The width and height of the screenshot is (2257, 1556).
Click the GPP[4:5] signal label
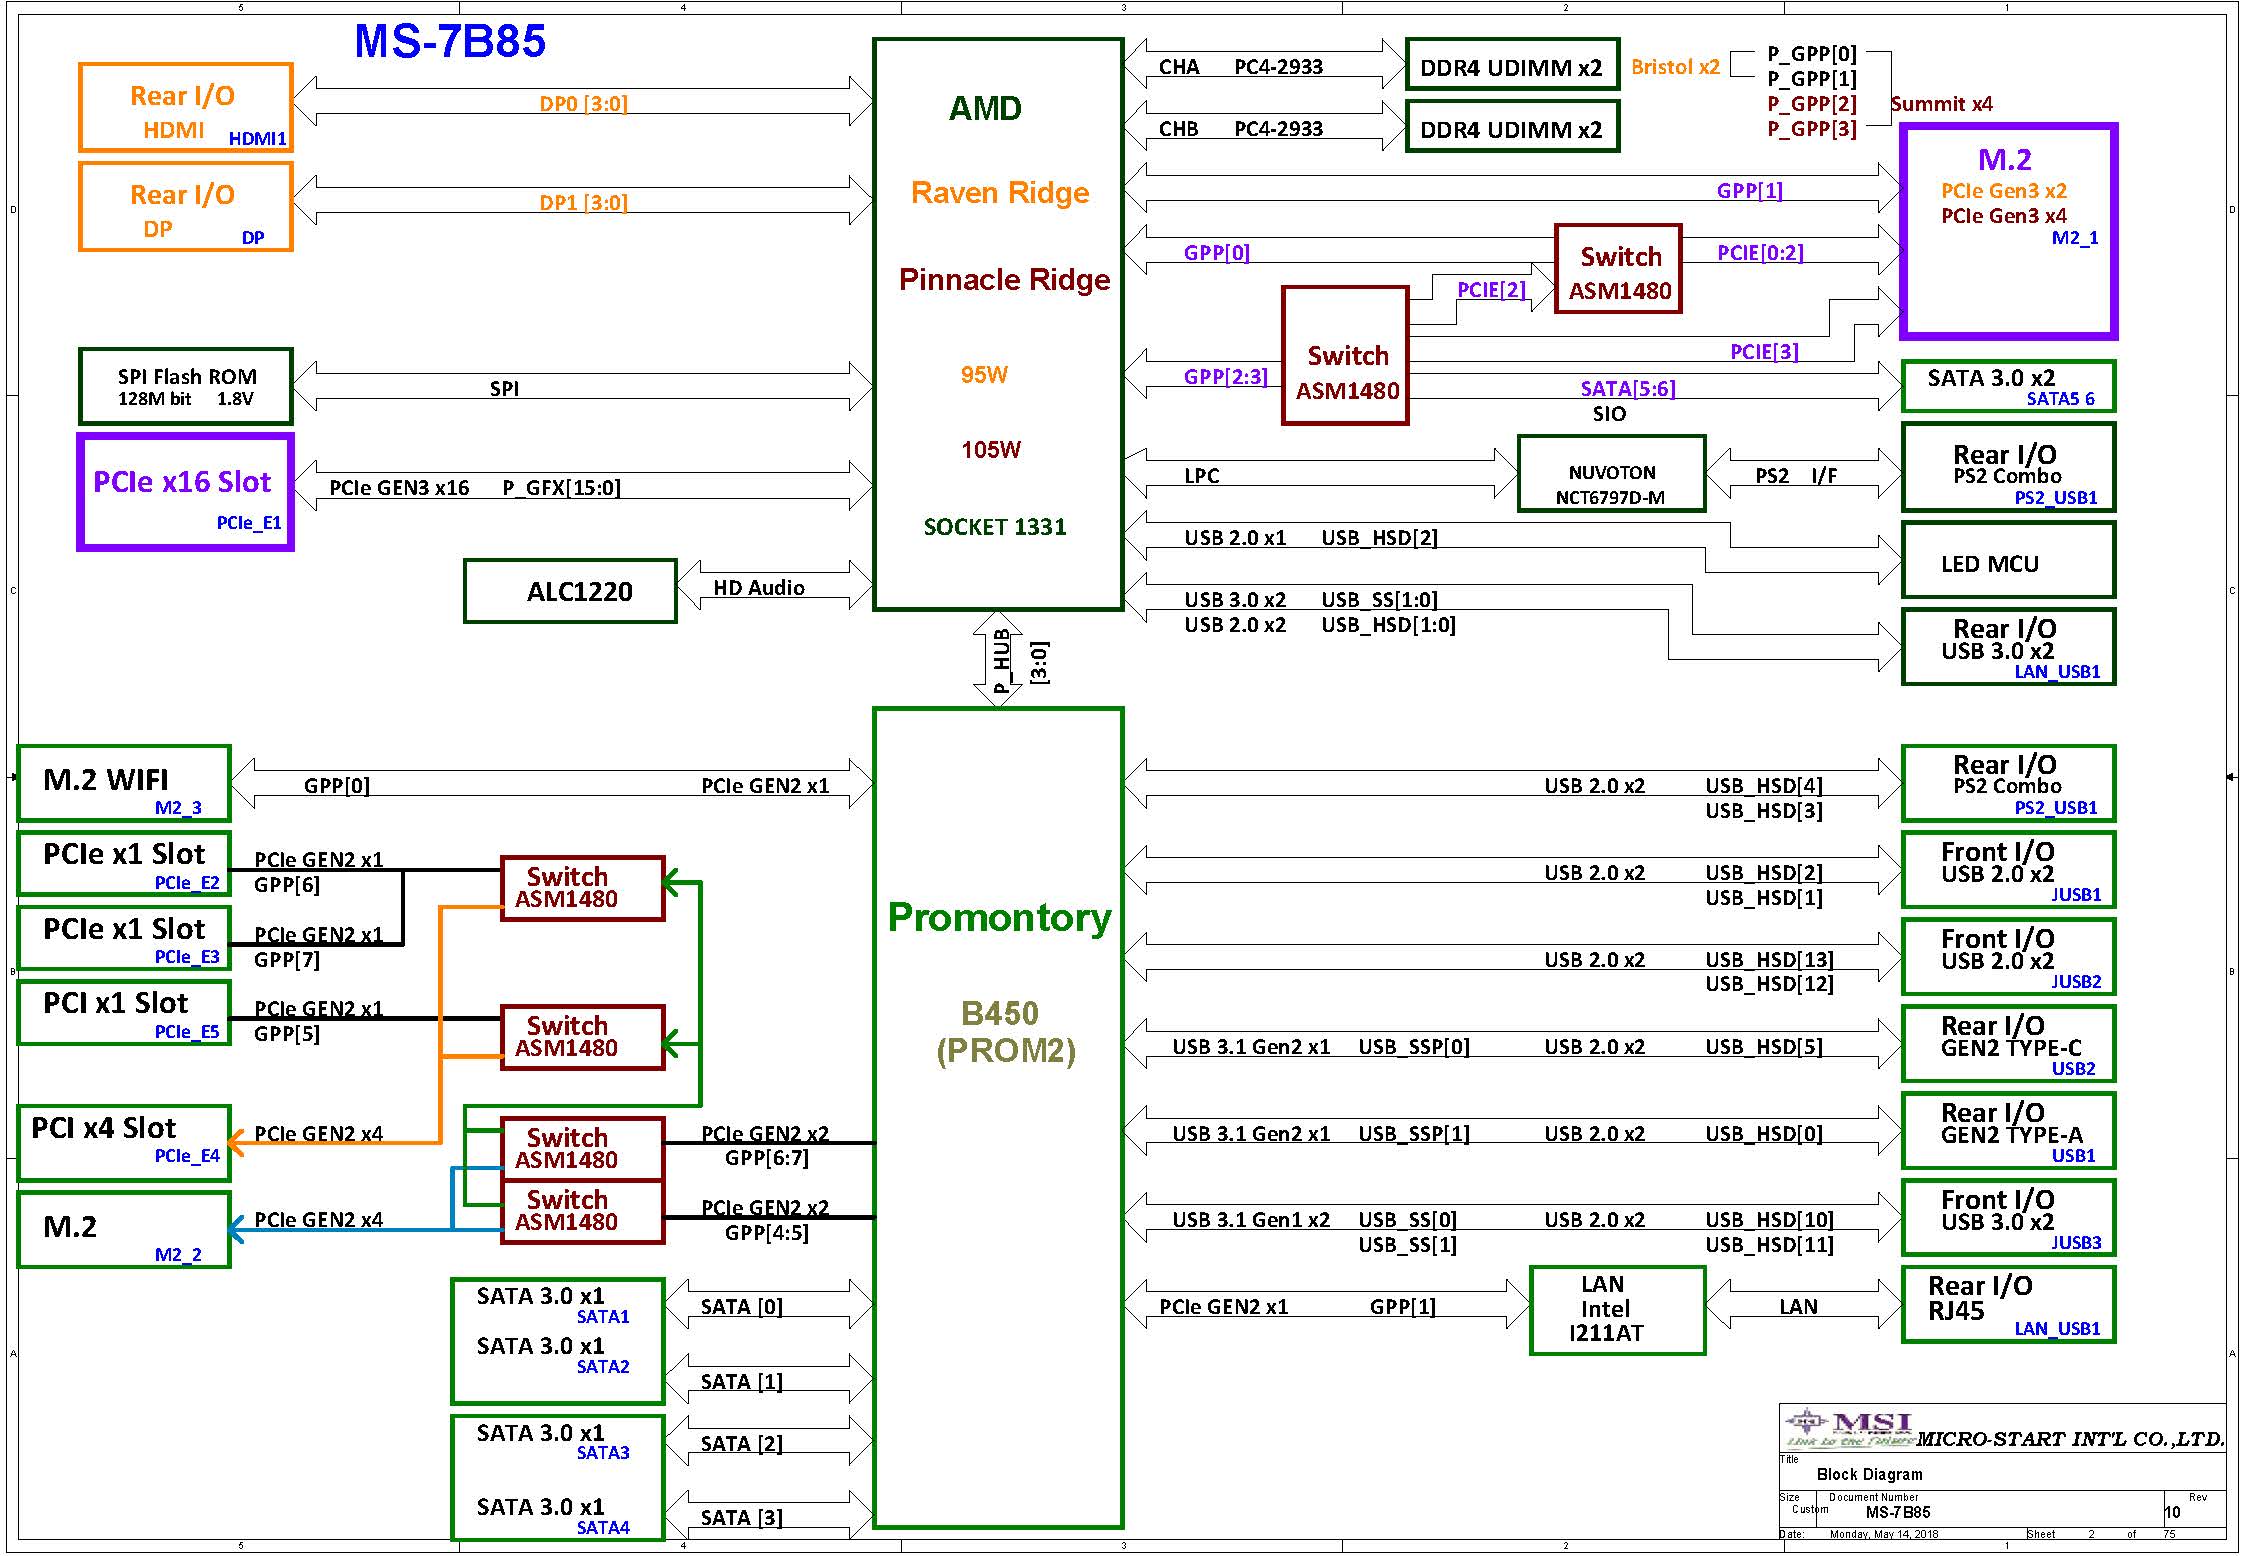[767, 1233]
